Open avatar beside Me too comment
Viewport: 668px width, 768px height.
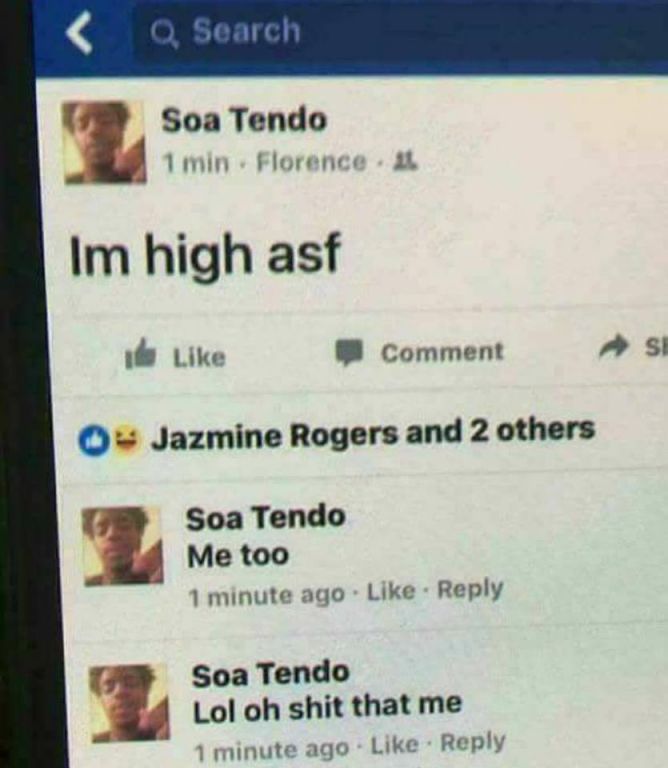tap(123, 546)
